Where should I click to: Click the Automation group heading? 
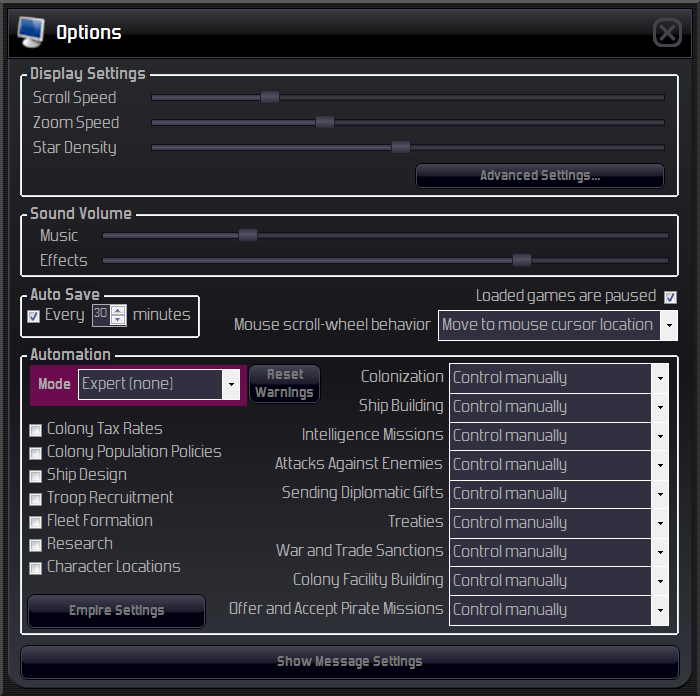click(x=71, y=354)
